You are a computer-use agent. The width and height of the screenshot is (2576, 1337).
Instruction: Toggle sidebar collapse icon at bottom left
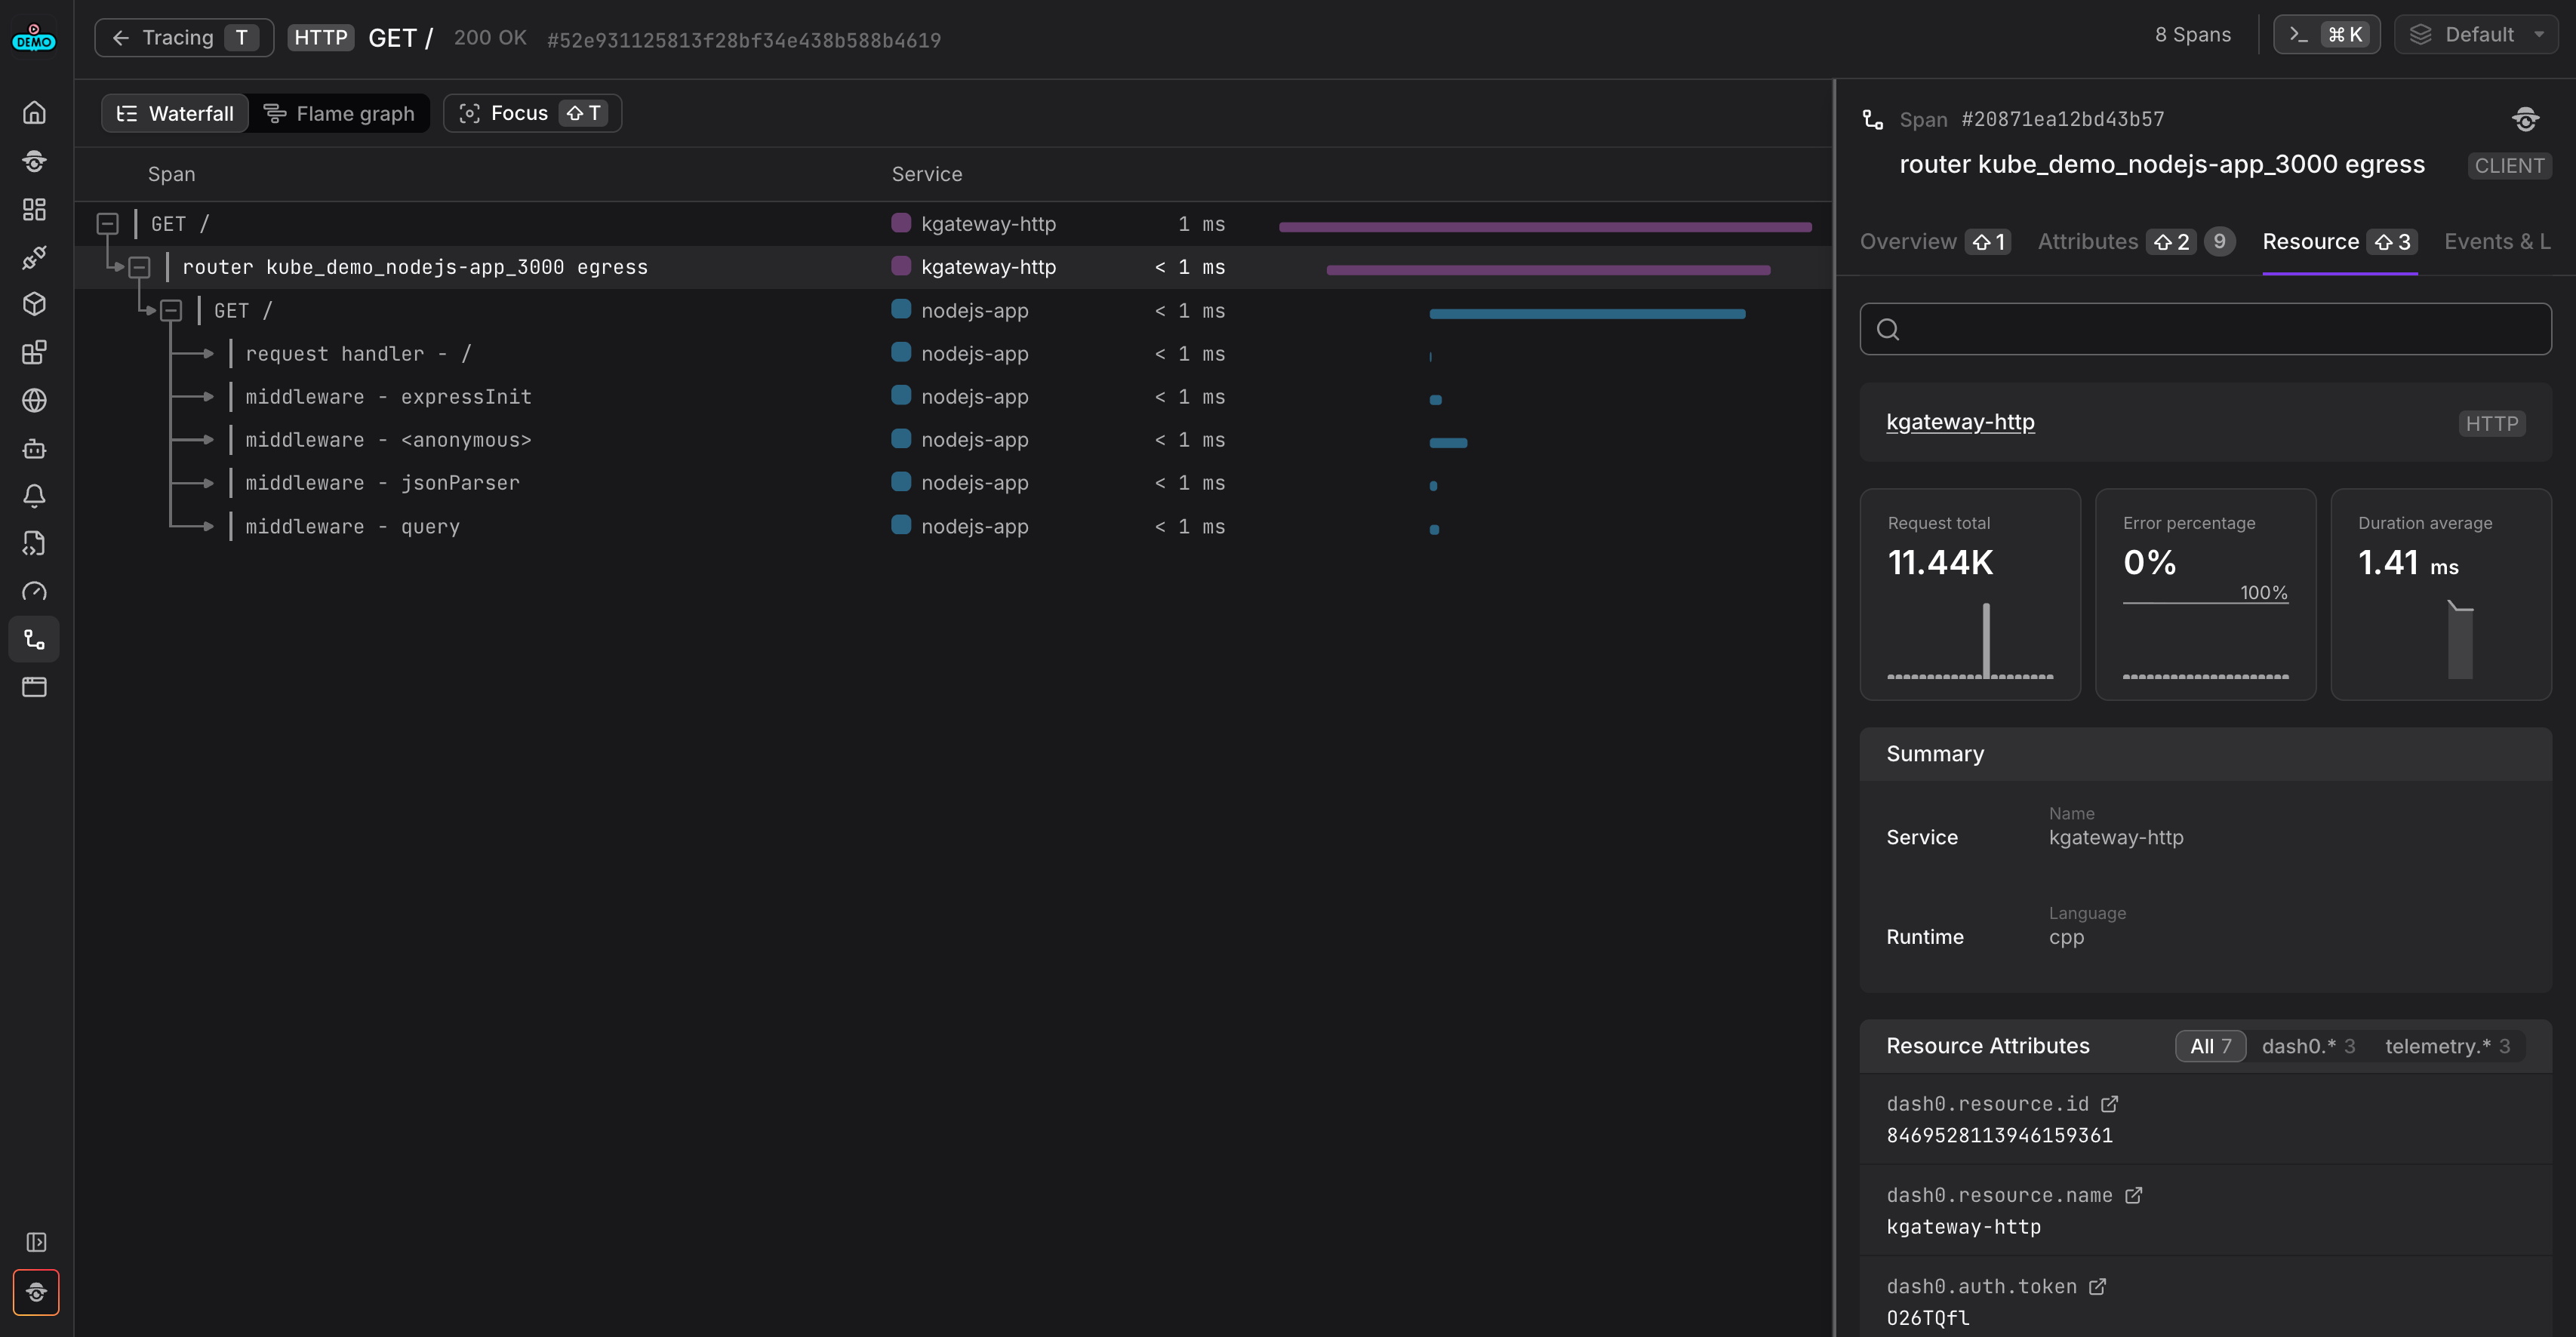36,1242
